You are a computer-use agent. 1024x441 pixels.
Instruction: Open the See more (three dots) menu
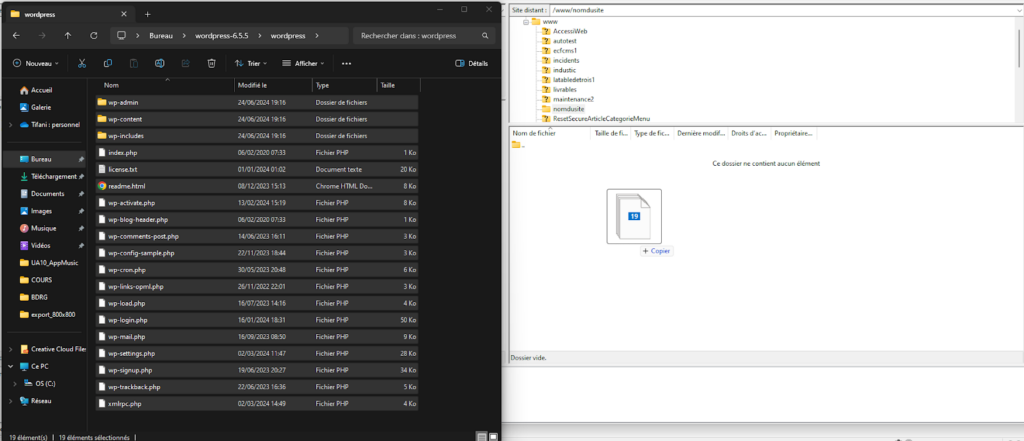pyautogui.click(x=346, y=63)
